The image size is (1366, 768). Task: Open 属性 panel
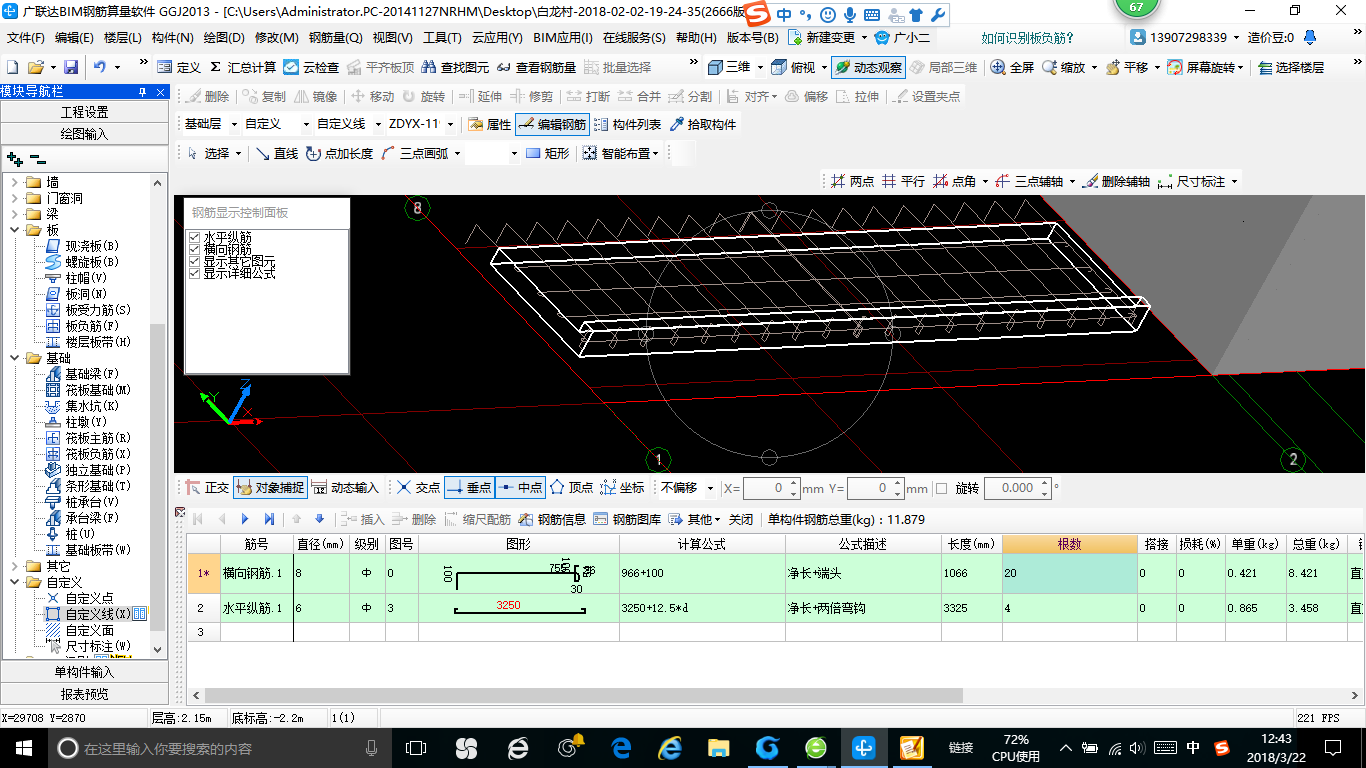(x=489, y=125)
